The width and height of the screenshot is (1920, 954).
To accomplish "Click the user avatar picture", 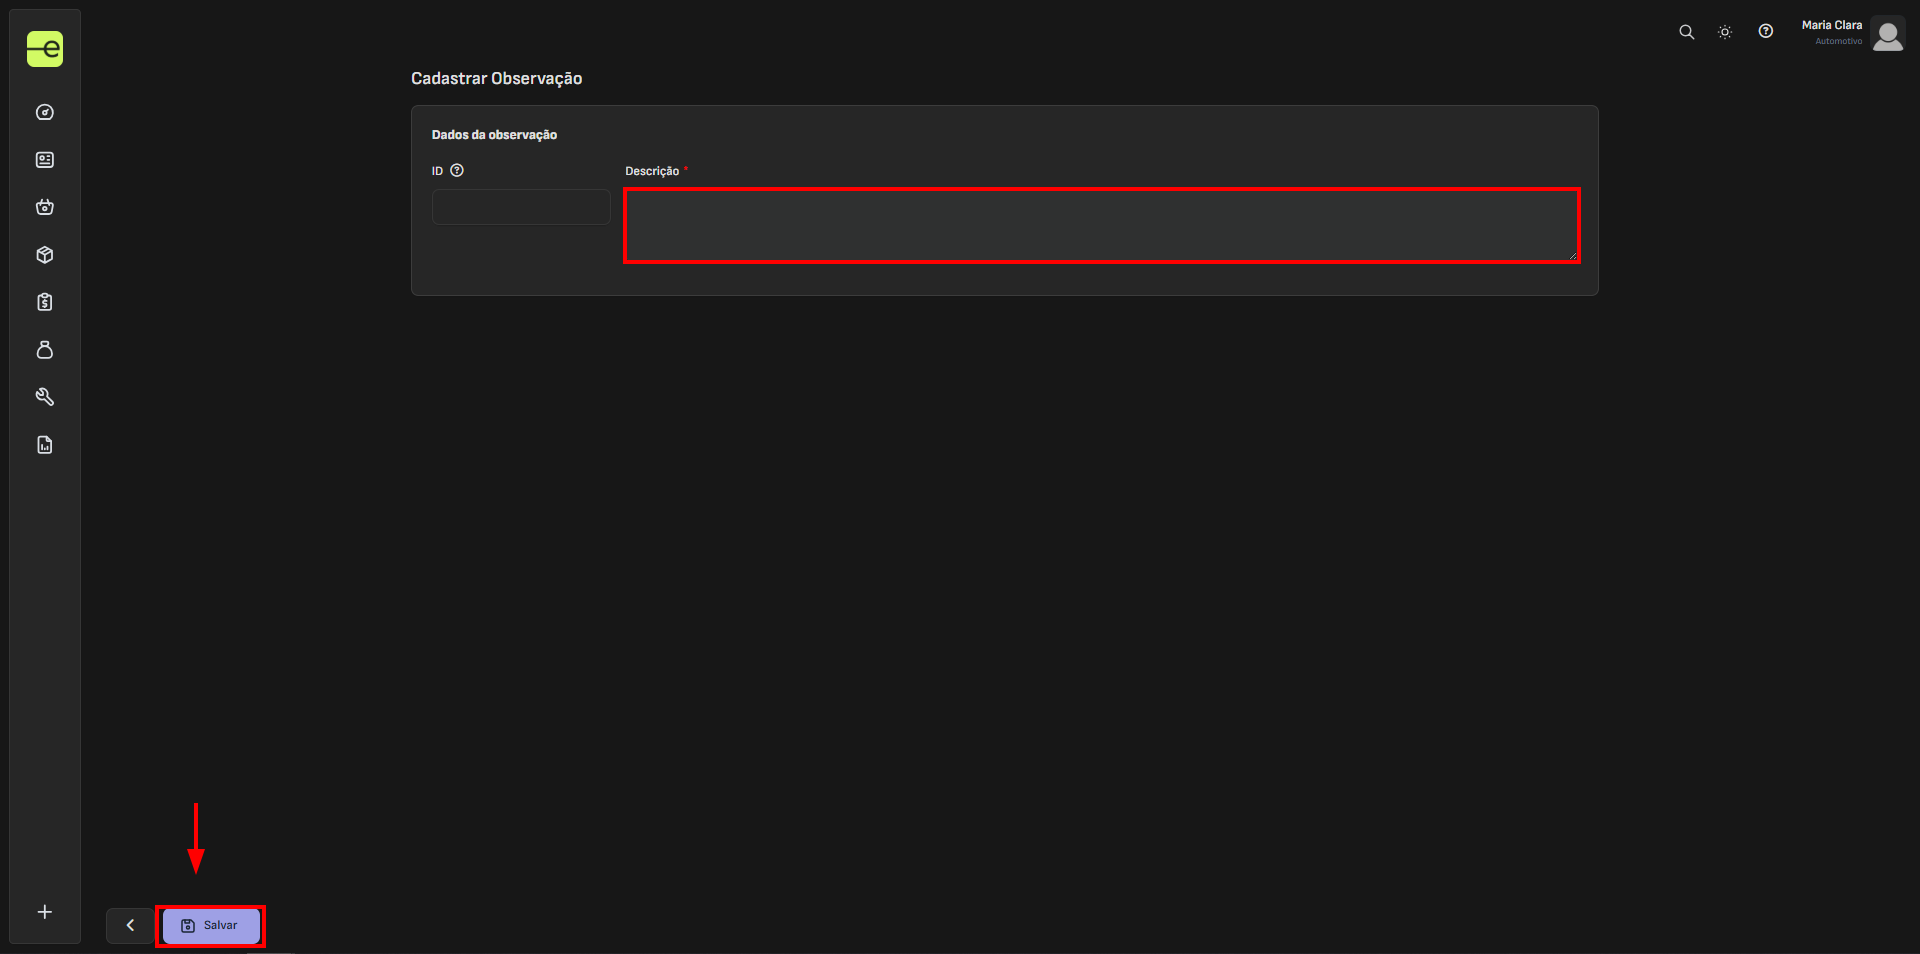I will 1887,34.
